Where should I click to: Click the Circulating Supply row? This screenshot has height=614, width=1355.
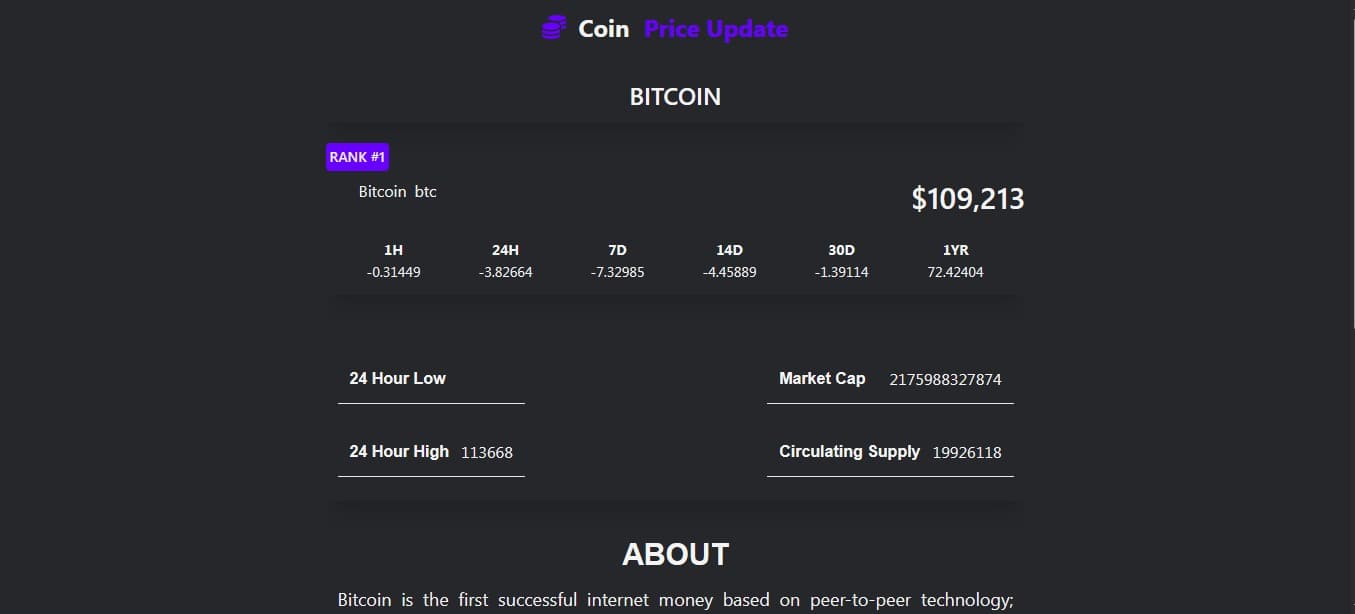(890, 452)
